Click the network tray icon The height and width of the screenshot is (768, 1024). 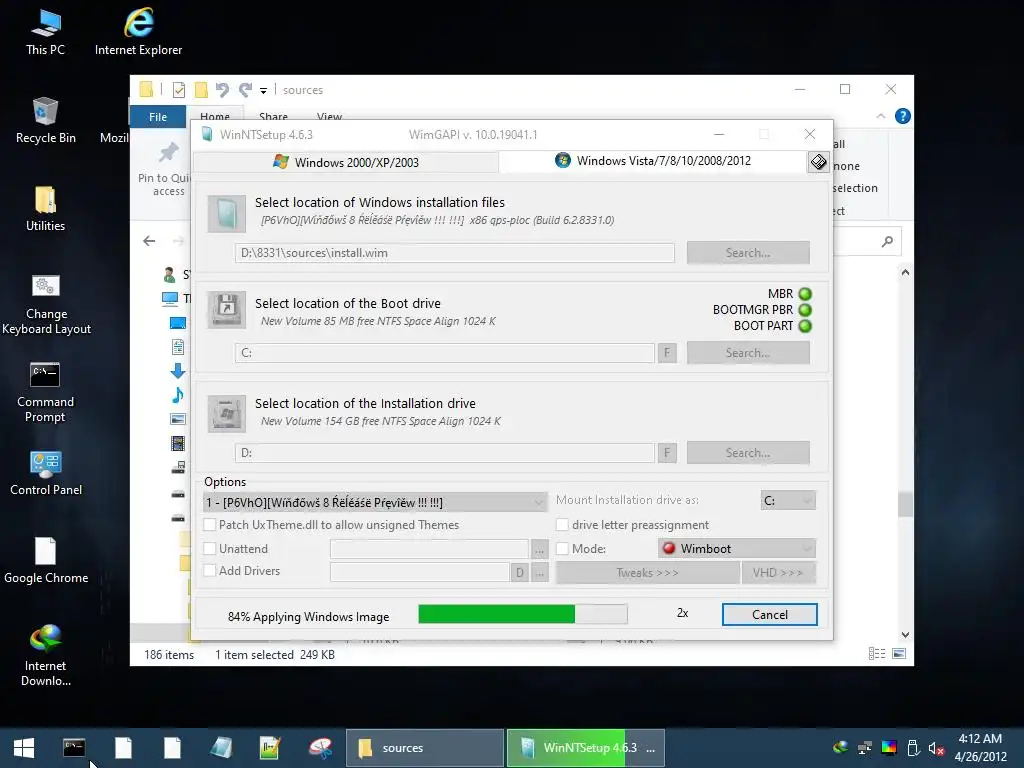pos(865,748)
